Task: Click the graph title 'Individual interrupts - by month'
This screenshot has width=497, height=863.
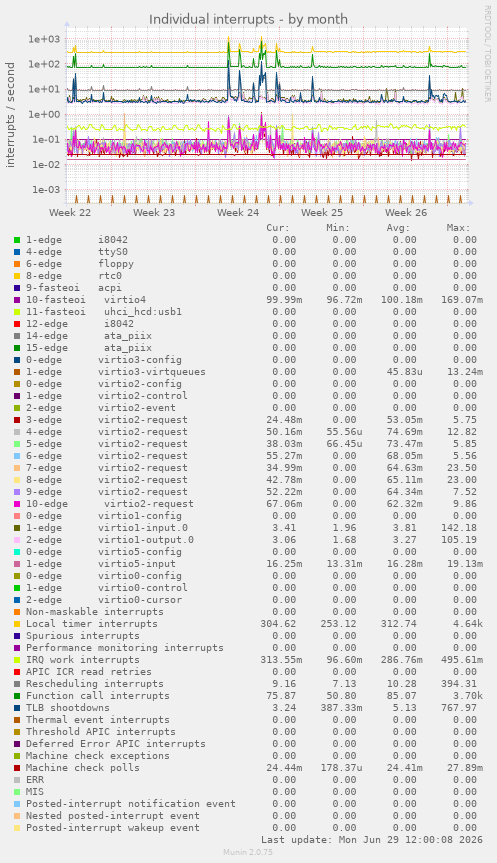Action: [248, 19]
